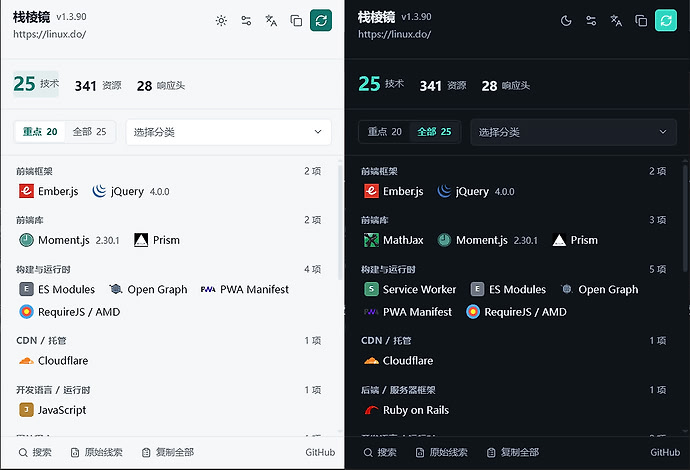Click RequireJS / AMD entry in light panel

(x=70, y=312)
